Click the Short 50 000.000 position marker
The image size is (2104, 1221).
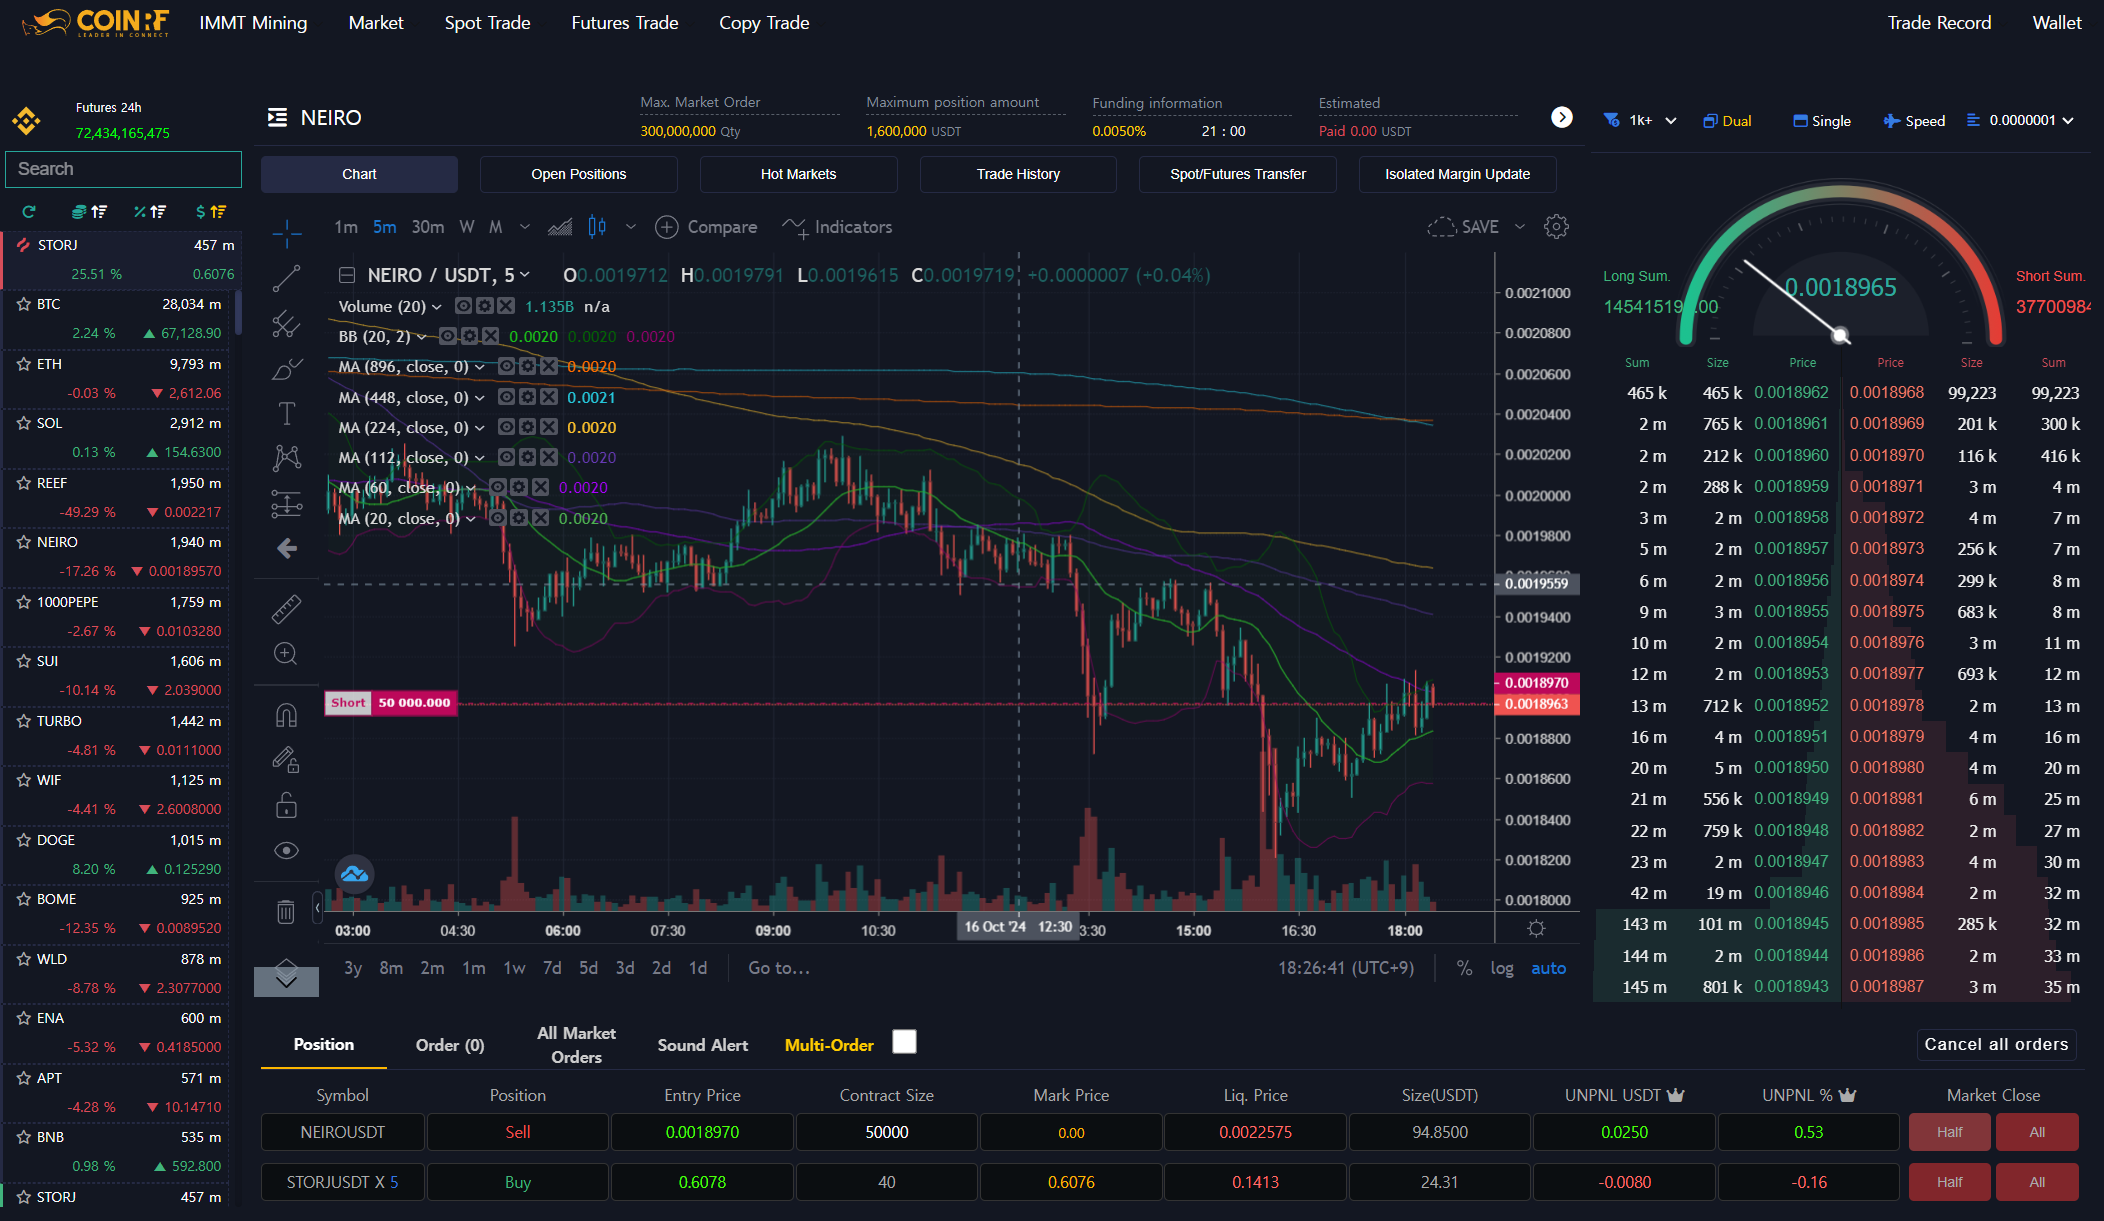(x=390, y=703)
